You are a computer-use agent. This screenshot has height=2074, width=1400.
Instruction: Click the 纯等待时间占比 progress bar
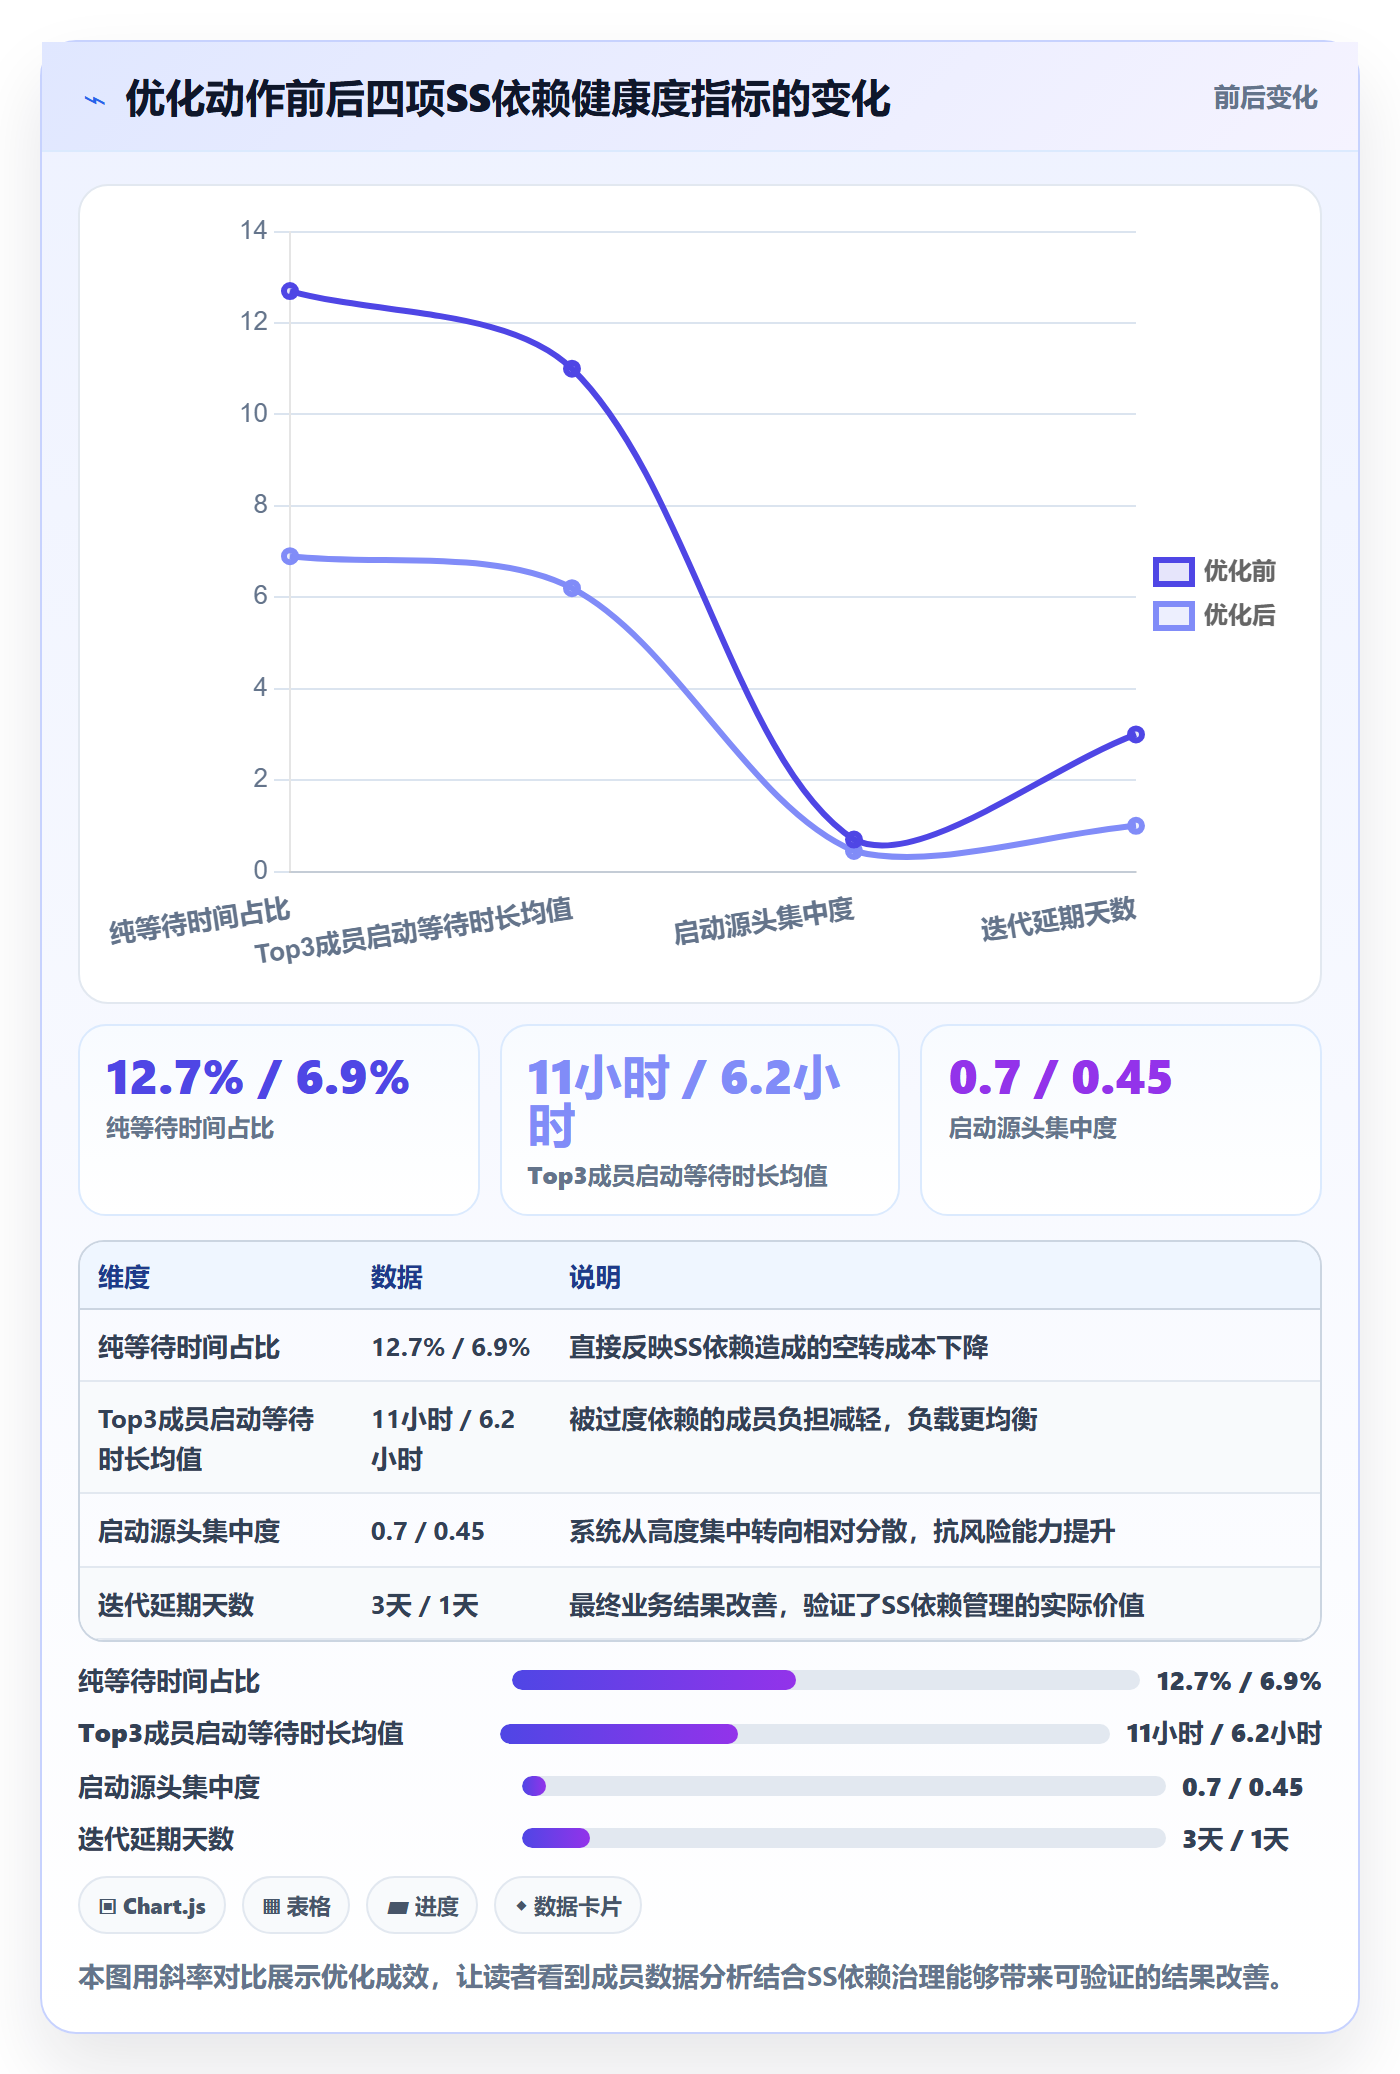click(x=826, y=1680)
